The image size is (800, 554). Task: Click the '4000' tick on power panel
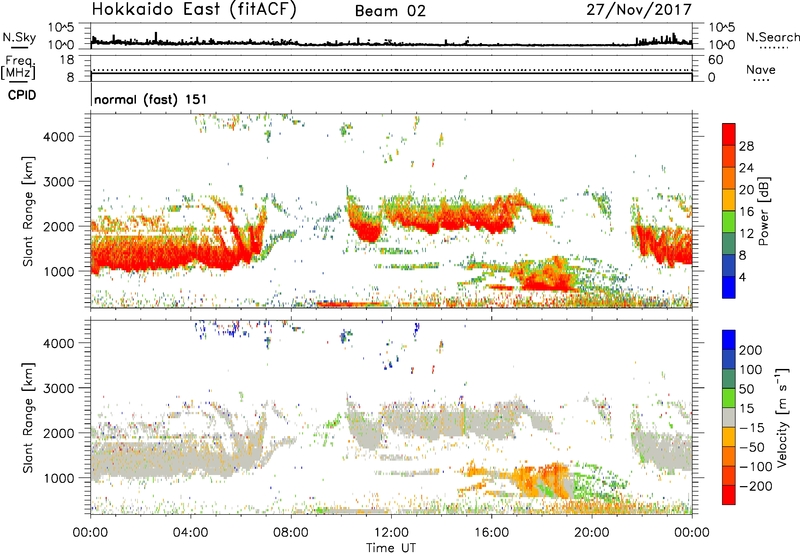click(58, 137)
